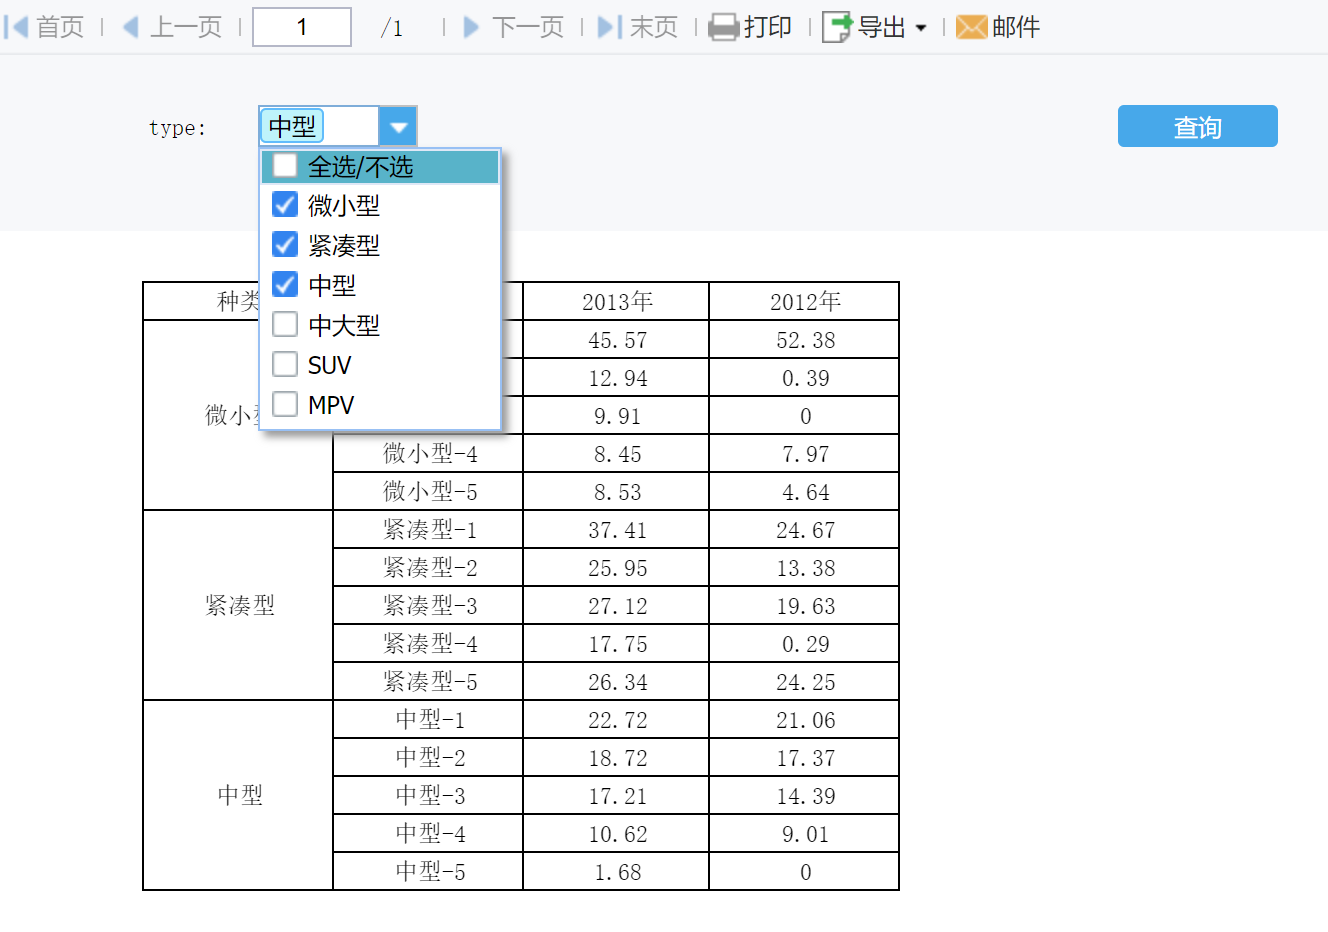Uncheck the 中型 option in the list

point(285,285)
